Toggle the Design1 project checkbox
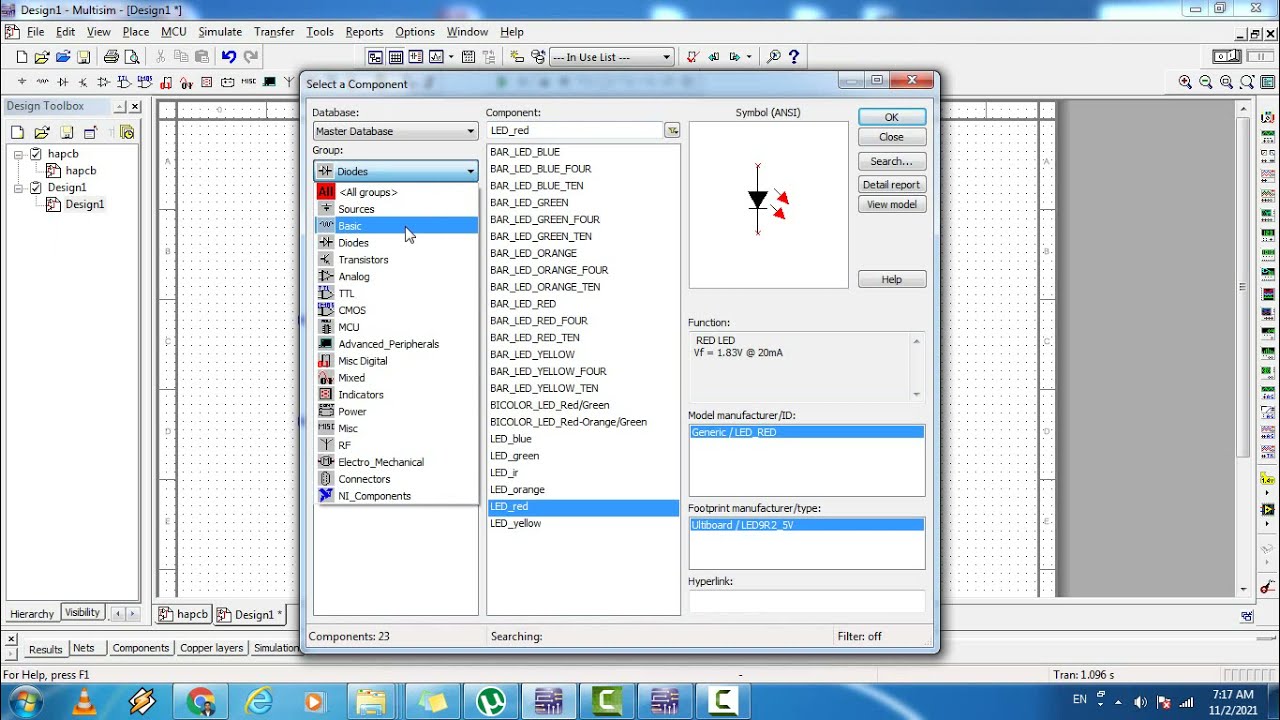The width and height of the screenshot is (1280, 720). pos(36,187)
